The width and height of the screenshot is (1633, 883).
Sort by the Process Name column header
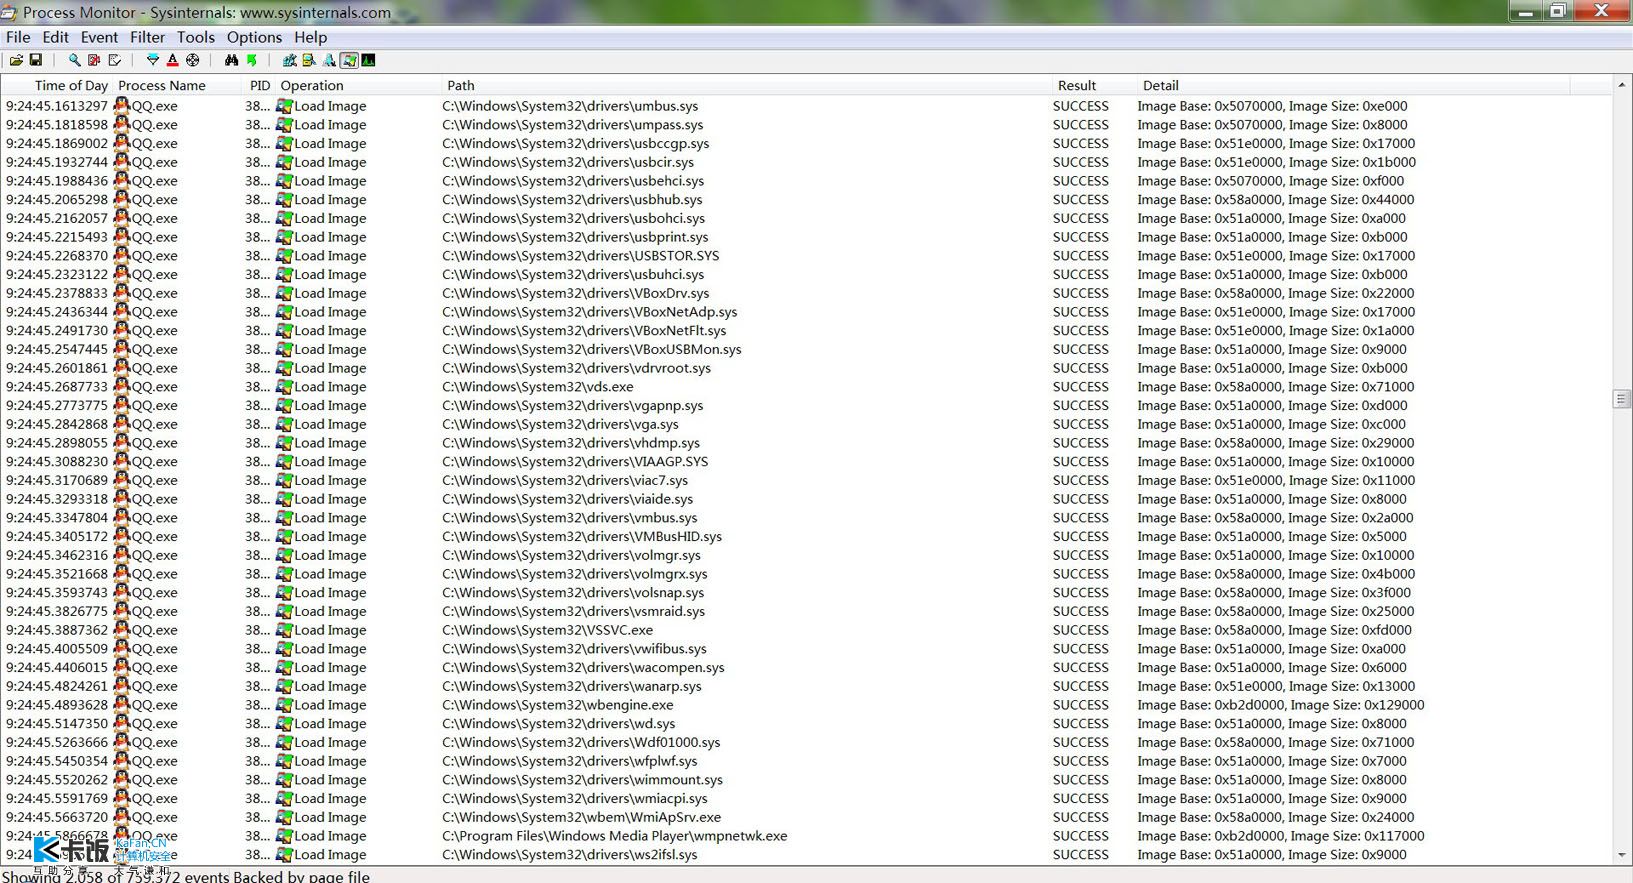[178, 86]
